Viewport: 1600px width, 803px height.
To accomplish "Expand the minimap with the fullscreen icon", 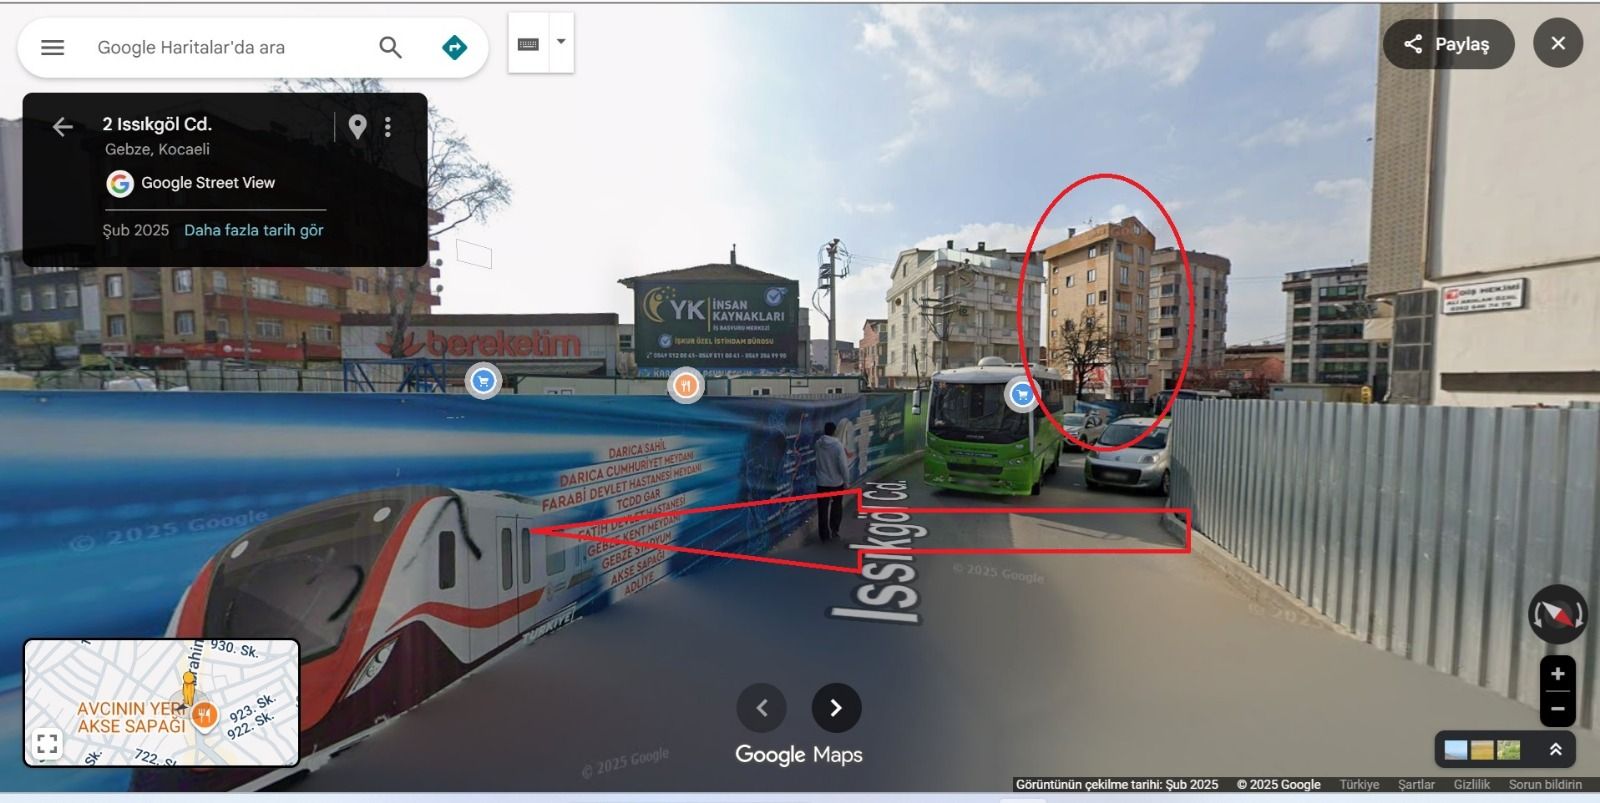I will [x=46, y=743].
